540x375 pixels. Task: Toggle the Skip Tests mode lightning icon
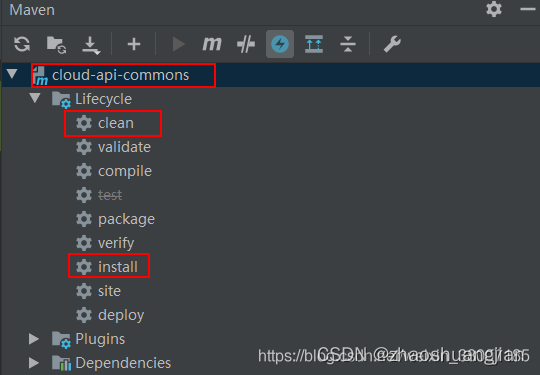280,44
